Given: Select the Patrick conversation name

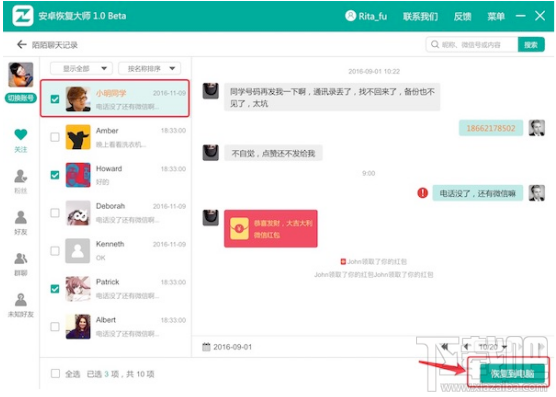Looking at the screenshot, I should tap(107, 282).
